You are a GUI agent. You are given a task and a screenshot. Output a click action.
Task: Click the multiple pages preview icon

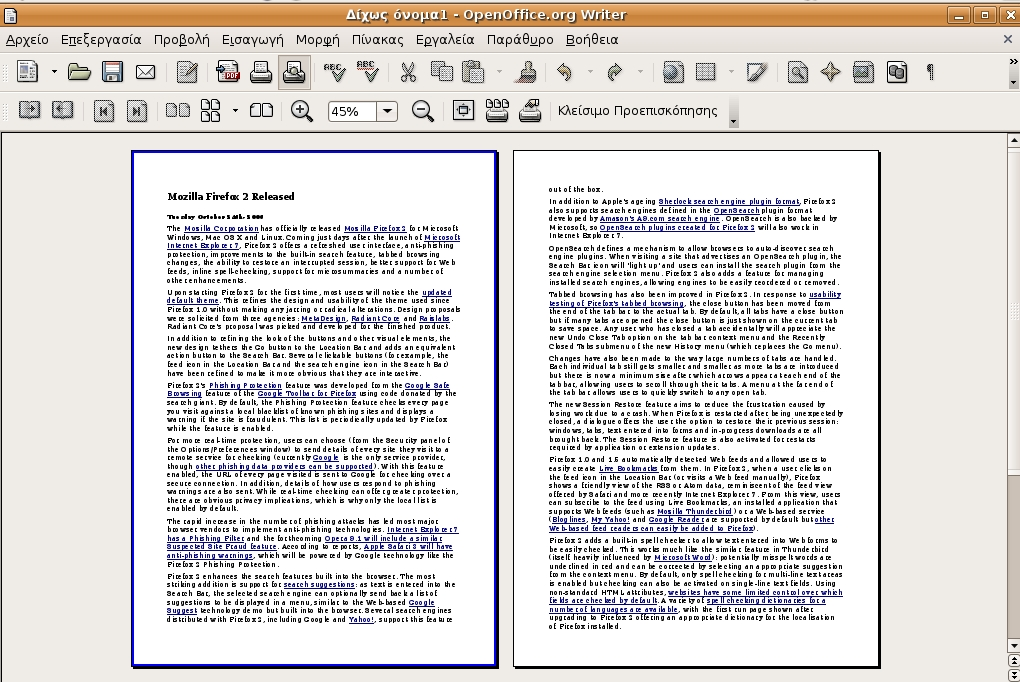point(210,110)
